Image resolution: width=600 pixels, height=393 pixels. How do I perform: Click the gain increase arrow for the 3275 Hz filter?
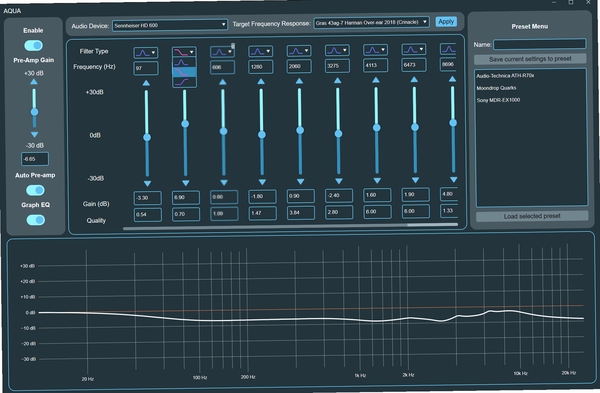tap(338, 80)
